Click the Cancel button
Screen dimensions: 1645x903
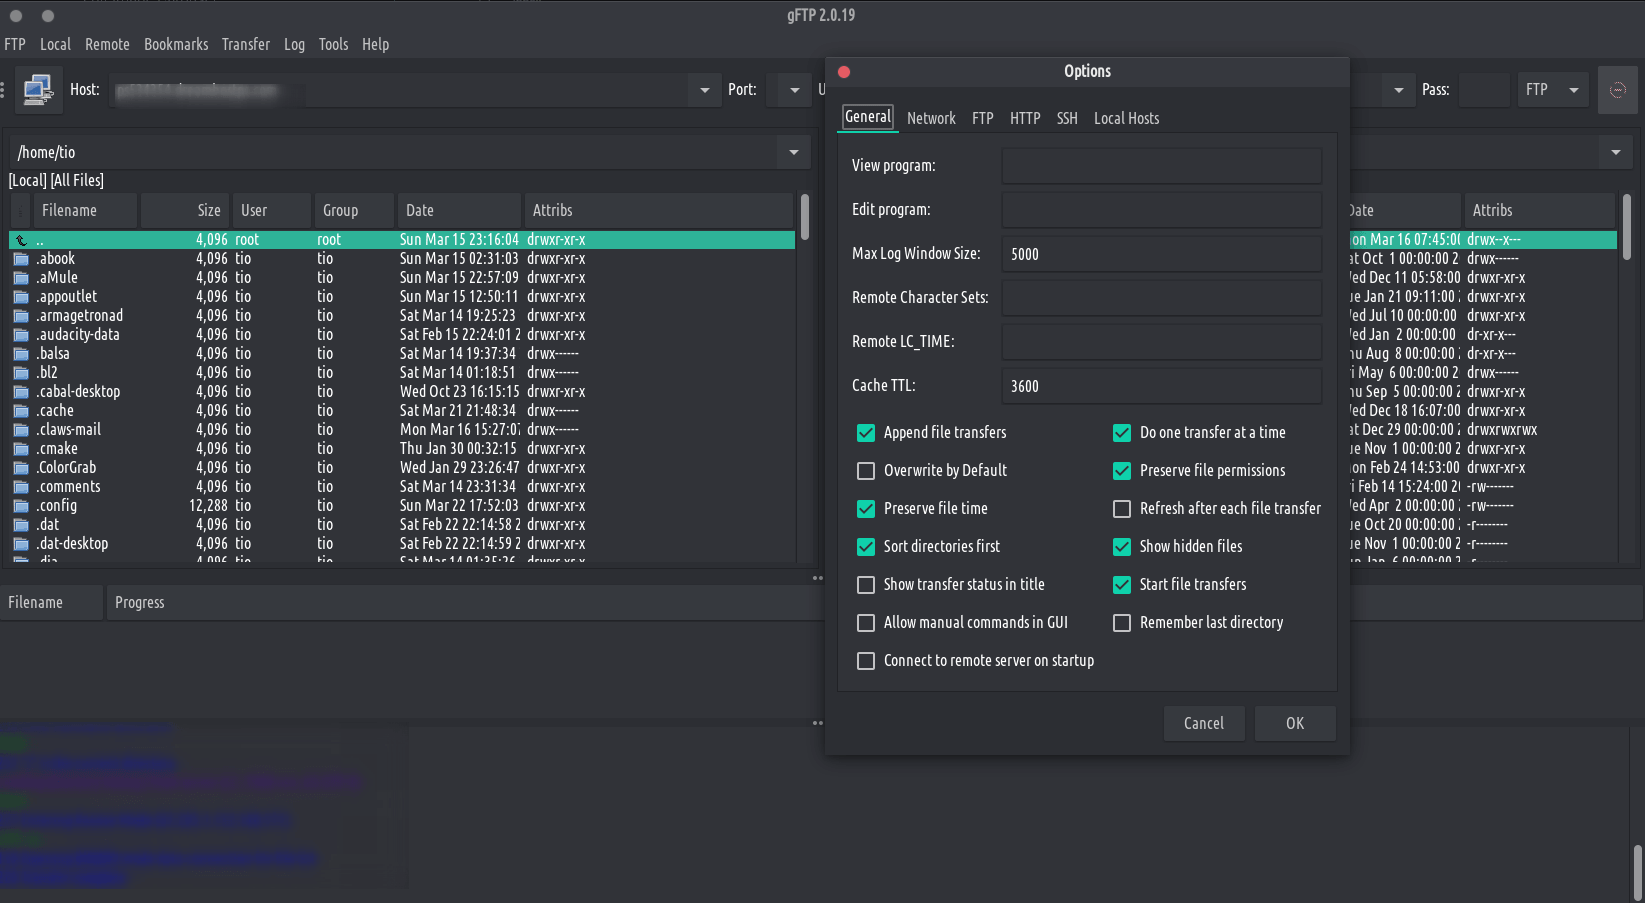(1204, 723)
